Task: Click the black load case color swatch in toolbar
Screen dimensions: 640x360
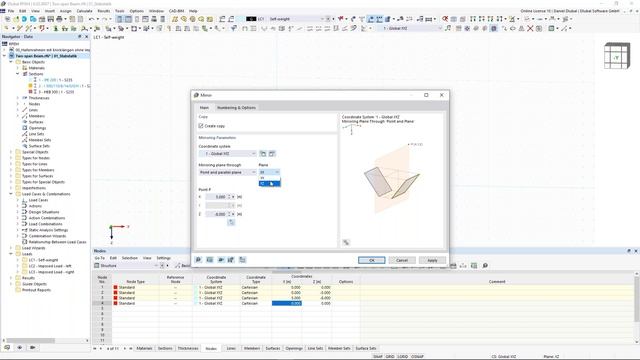Action: coord(251,19)
